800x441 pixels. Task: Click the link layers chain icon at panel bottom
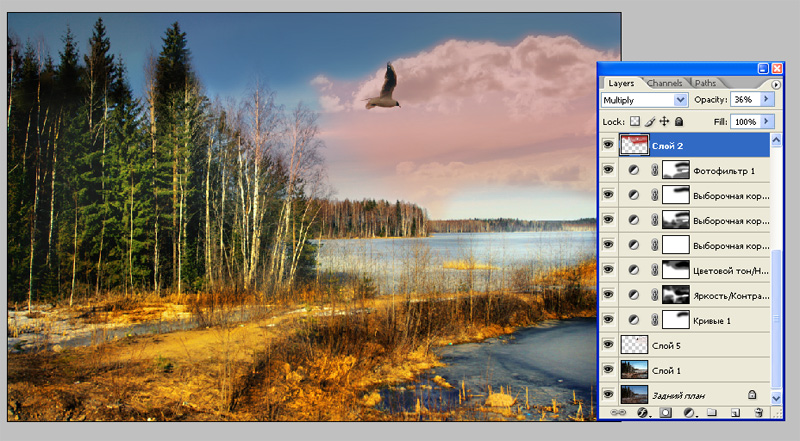(x=618, y=412)
